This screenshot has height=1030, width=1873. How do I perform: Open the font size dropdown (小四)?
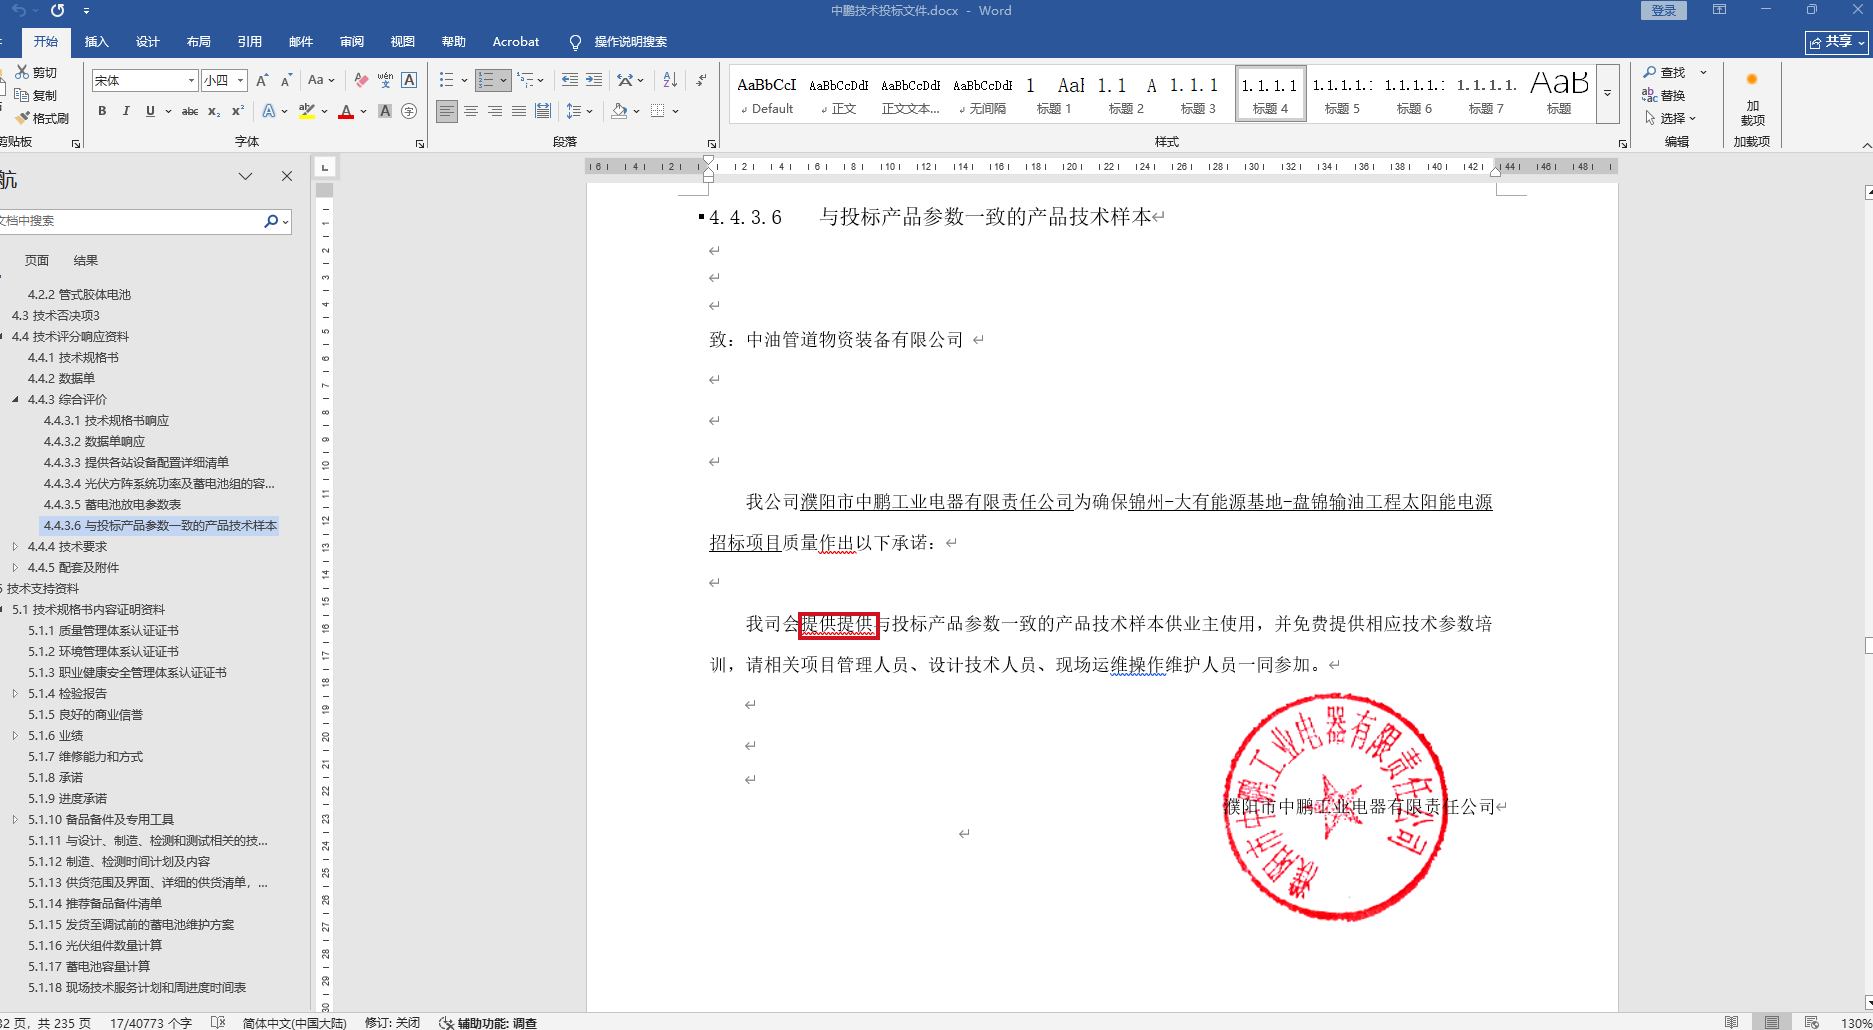(241, 80)
